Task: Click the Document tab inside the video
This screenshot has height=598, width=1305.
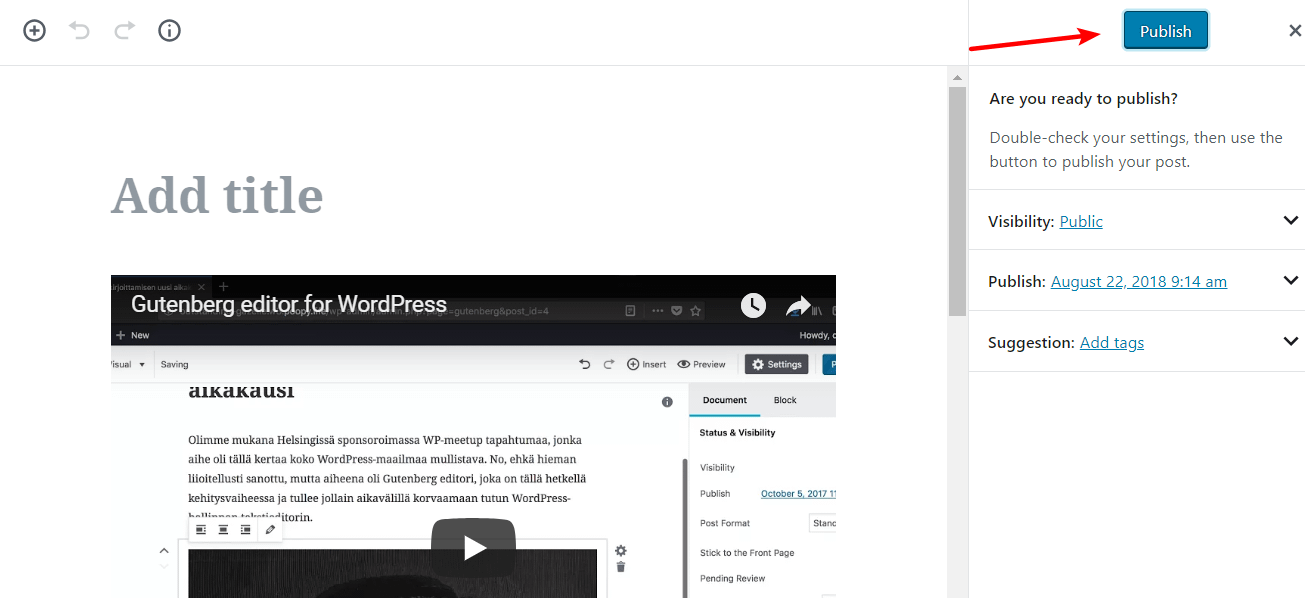Action: [725, 400]
